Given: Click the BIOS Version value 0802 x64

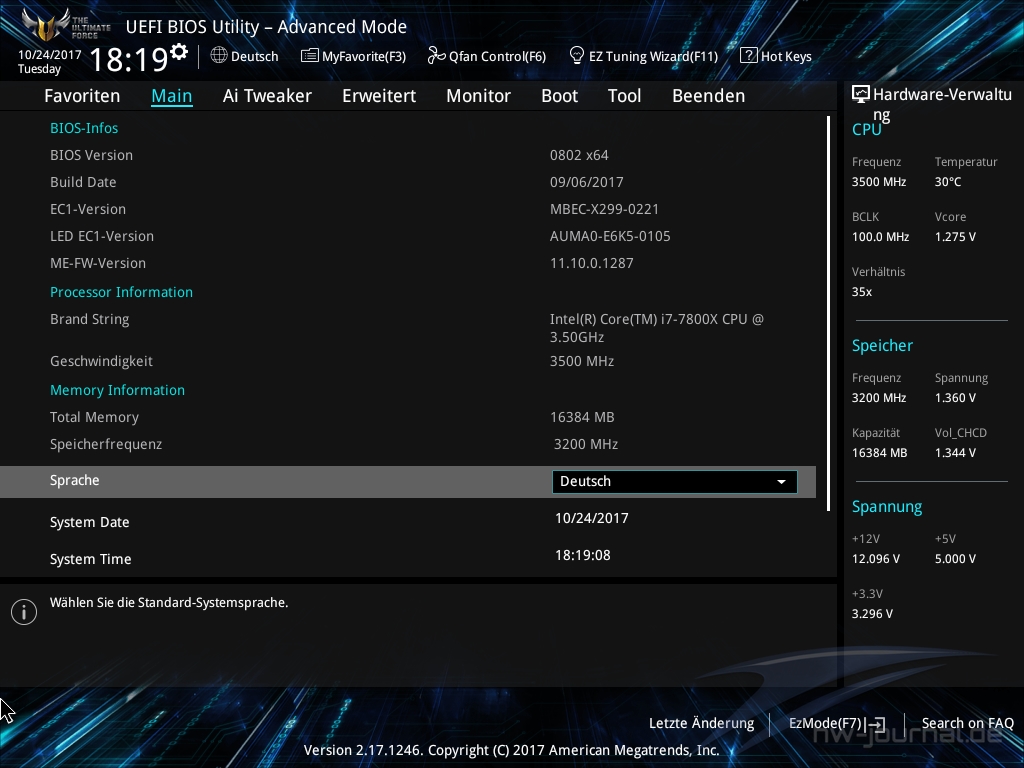Looking at the screenshot, I should [x=579, y=155].
